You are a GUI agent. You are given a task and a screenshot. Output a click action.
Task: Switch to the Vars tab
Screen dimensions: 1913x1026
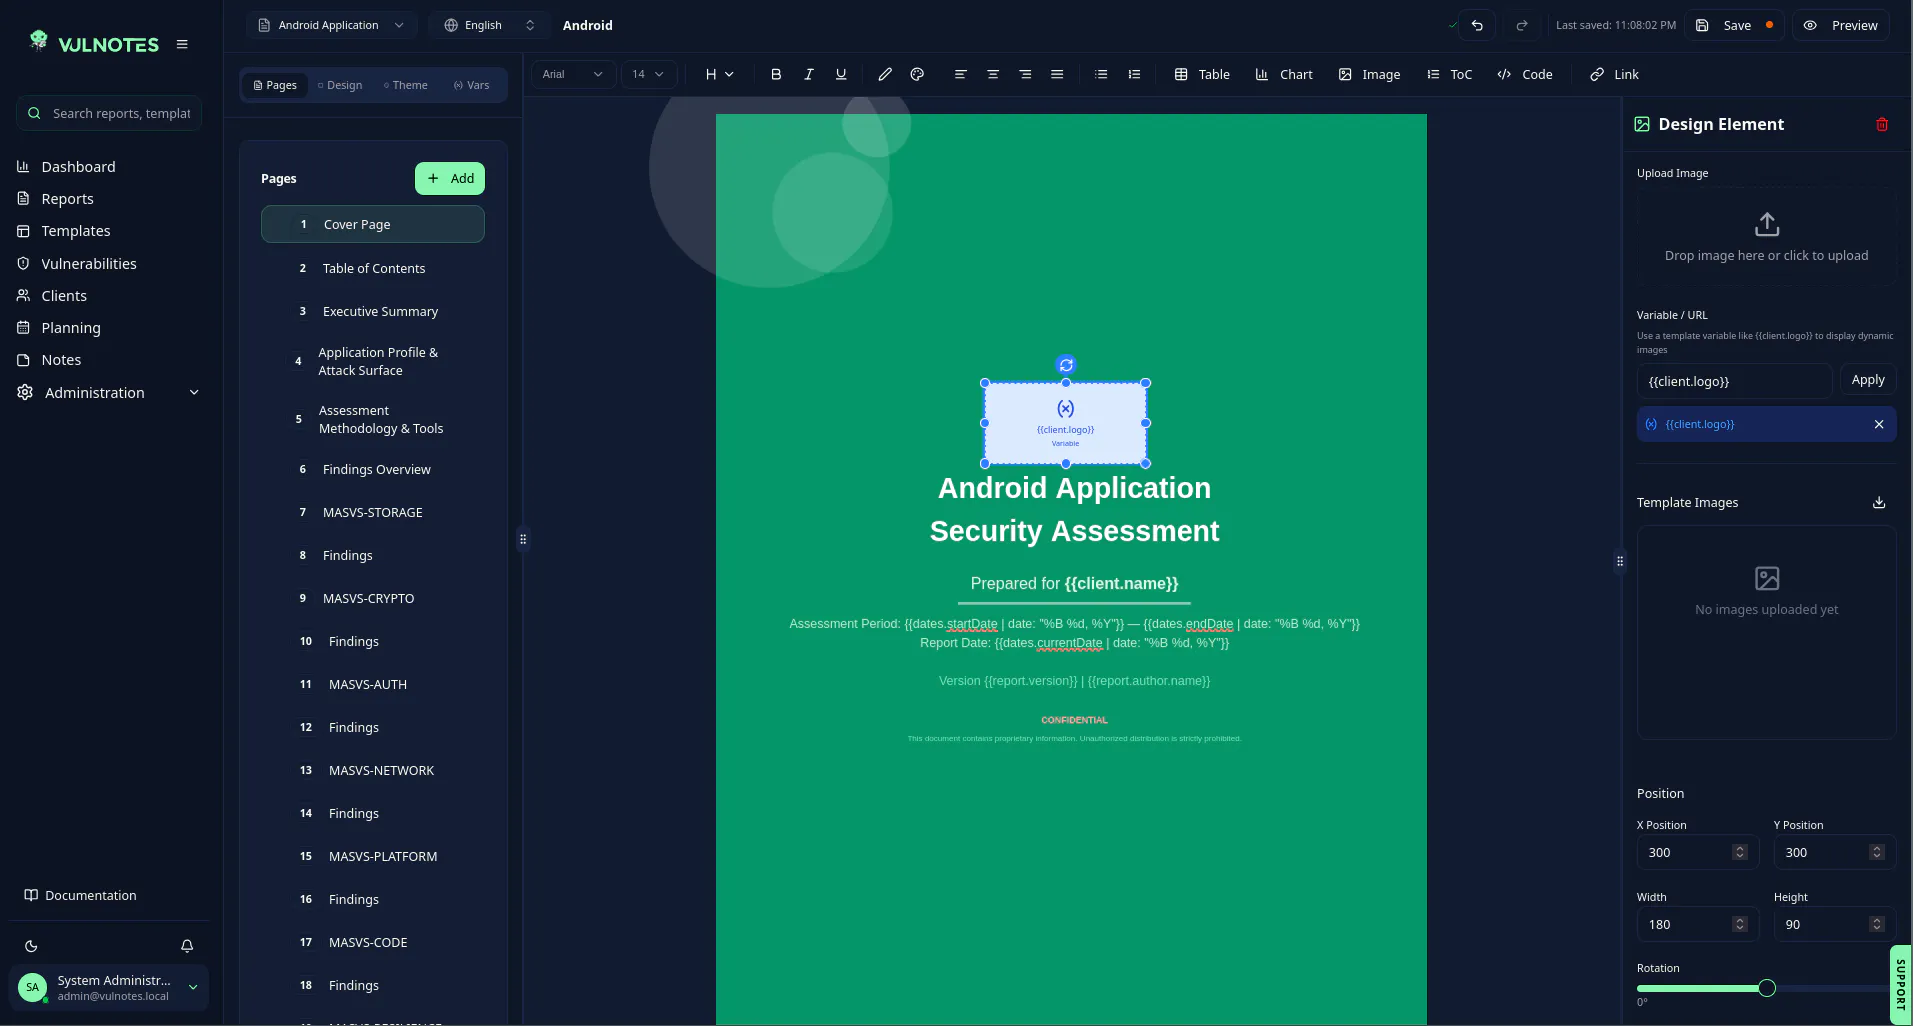point(472,85)
